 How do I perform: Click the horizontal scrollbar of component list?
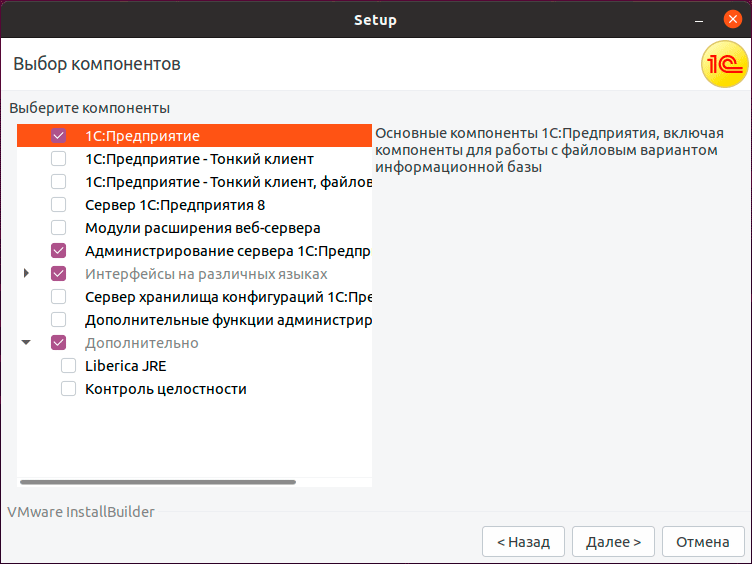pyautogui.click(x=158, y=482)
